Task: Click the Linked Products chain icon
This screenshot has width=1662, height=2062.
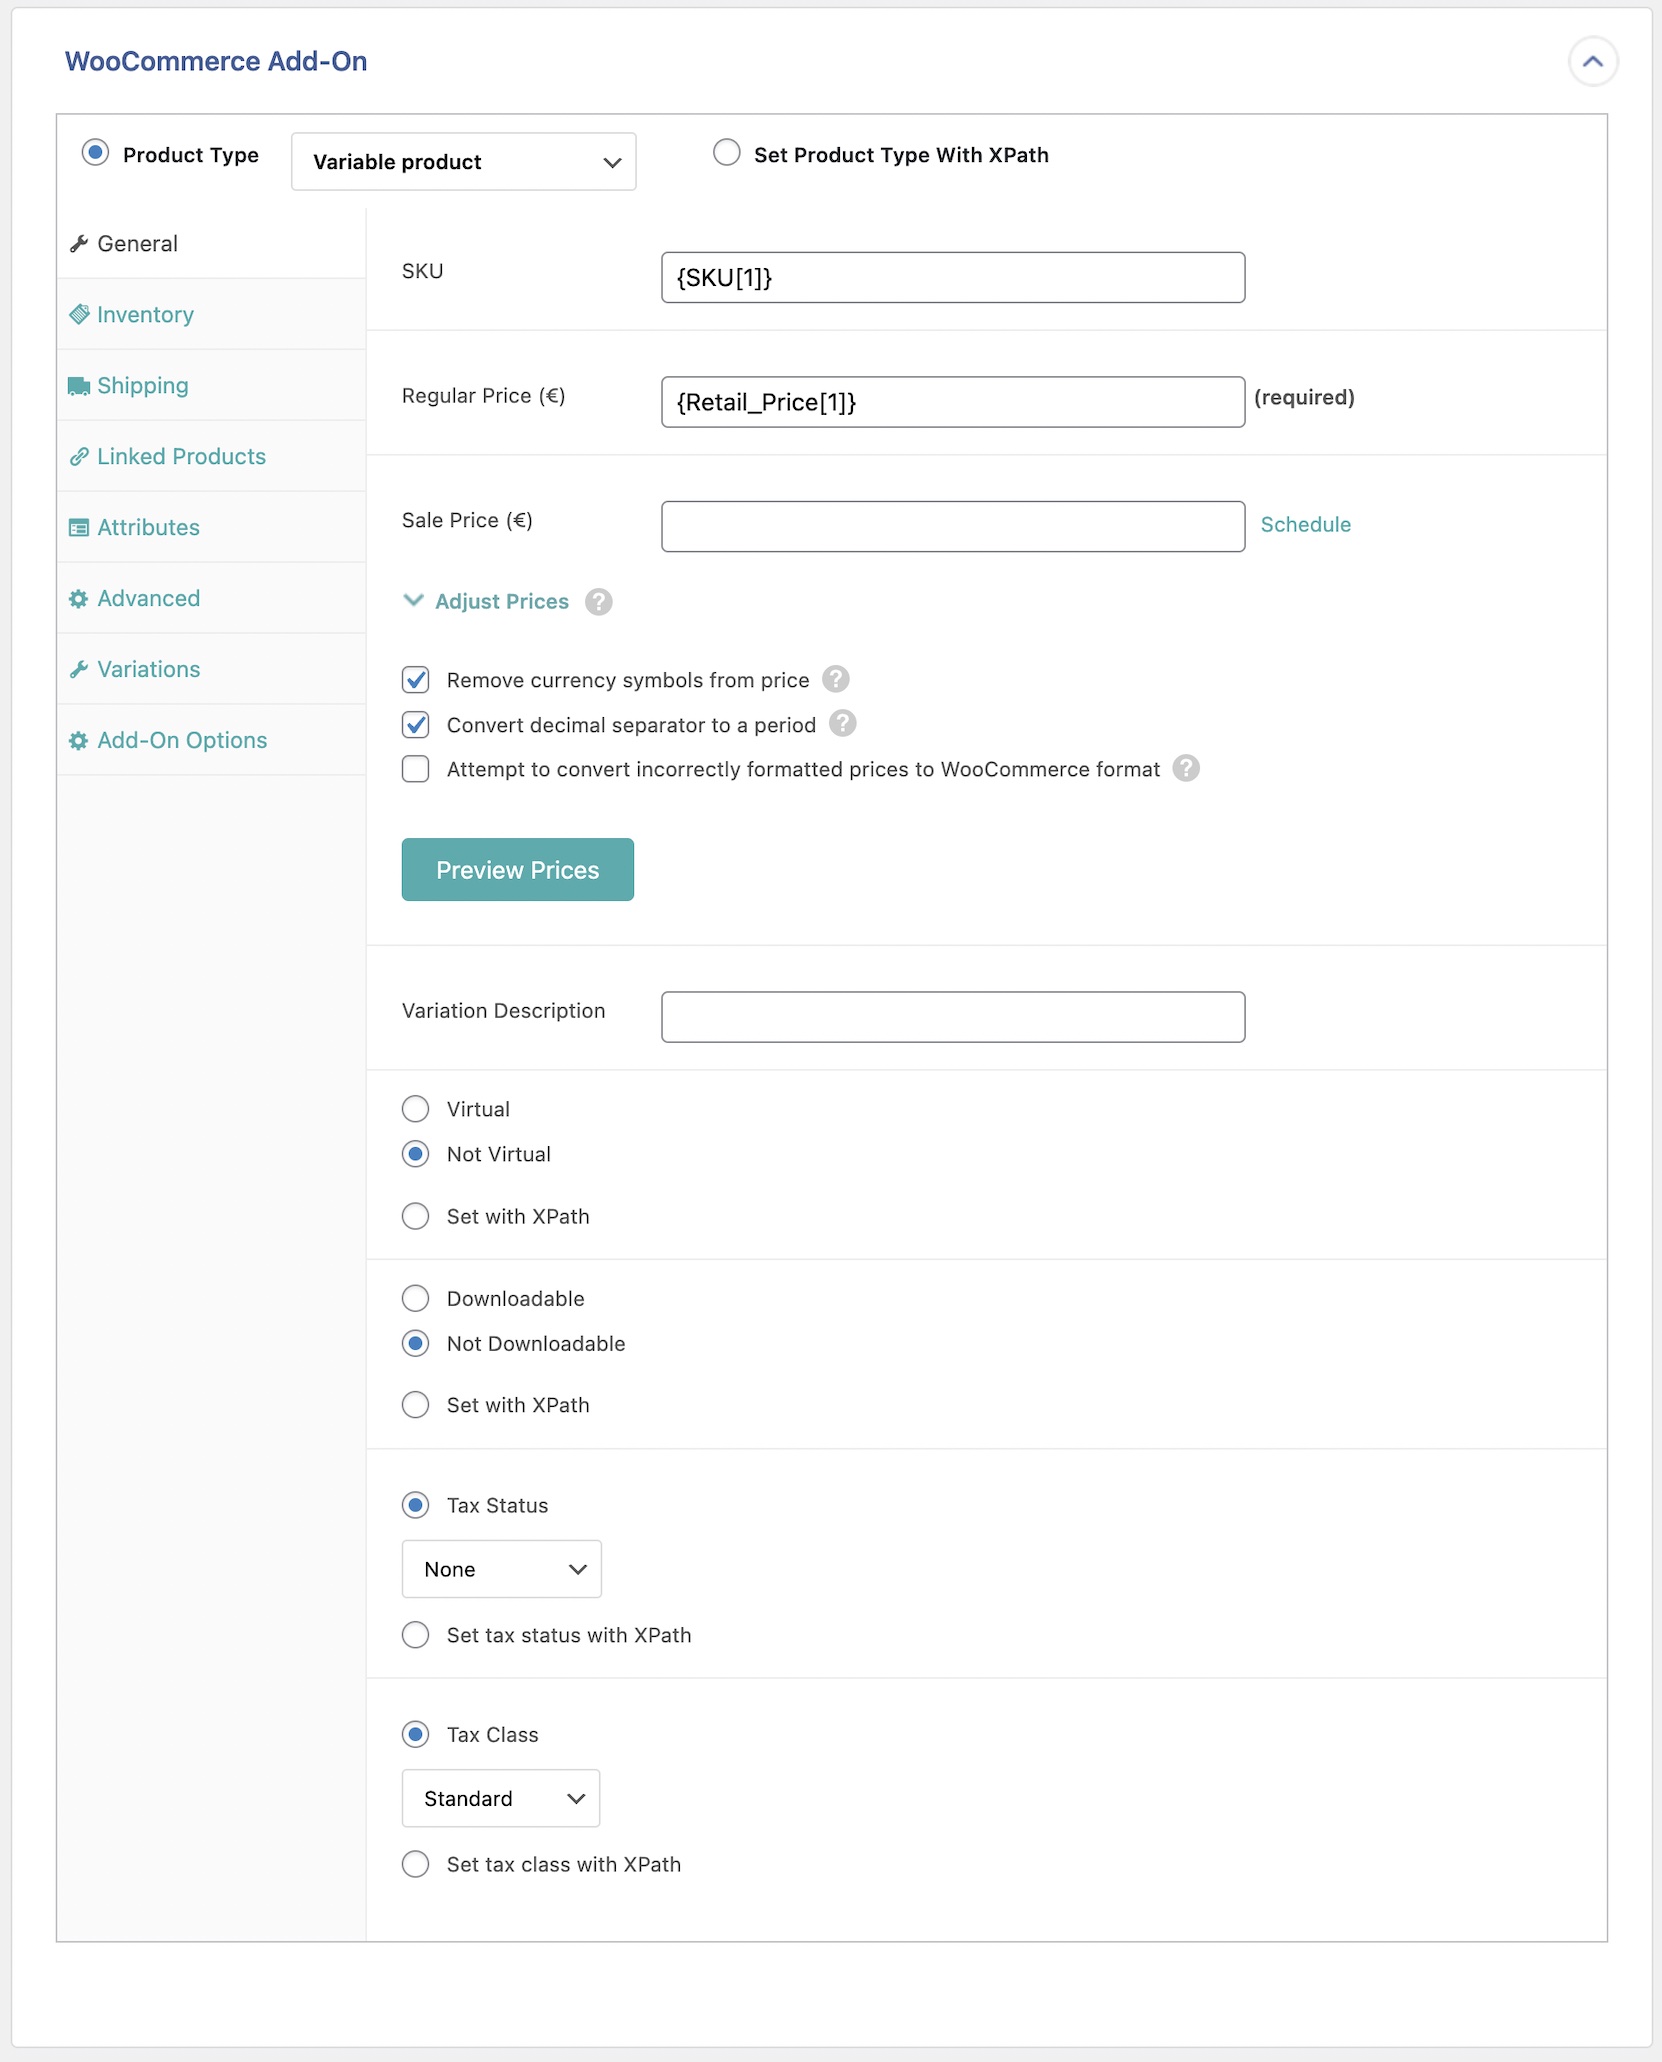Action: pyautogui.click(x=79, y=457)
